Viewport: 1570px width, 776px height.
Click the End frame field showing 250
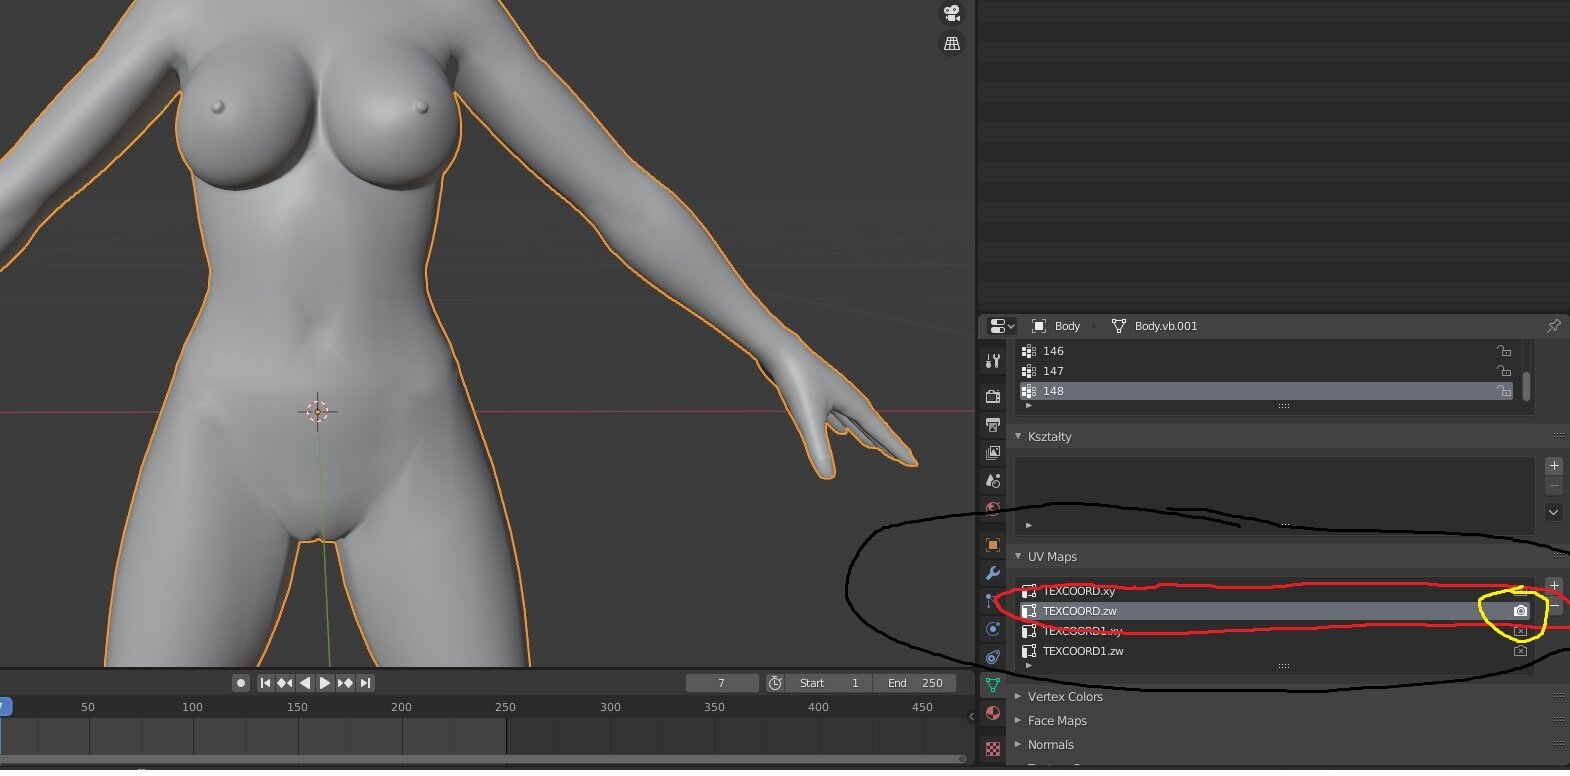[x=915, y=683]
